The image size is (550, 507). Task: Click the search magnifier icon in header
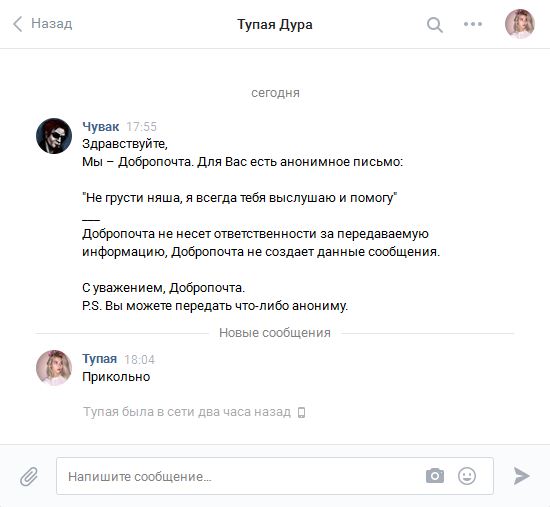coord(435,25)
